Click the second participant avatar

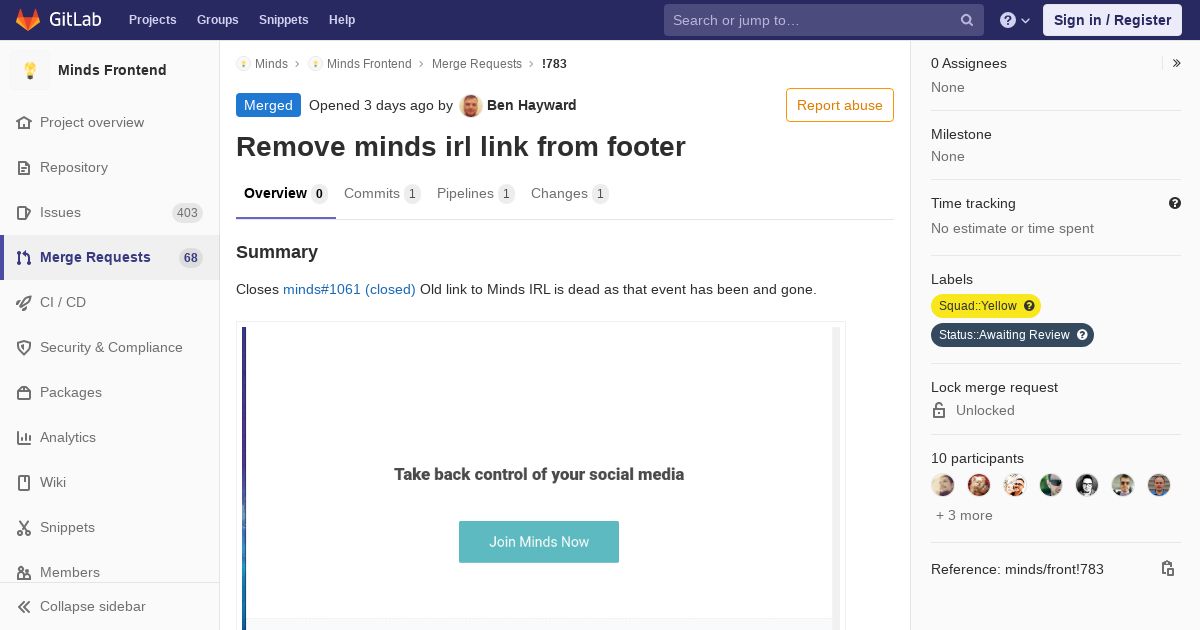coord(979,485)
